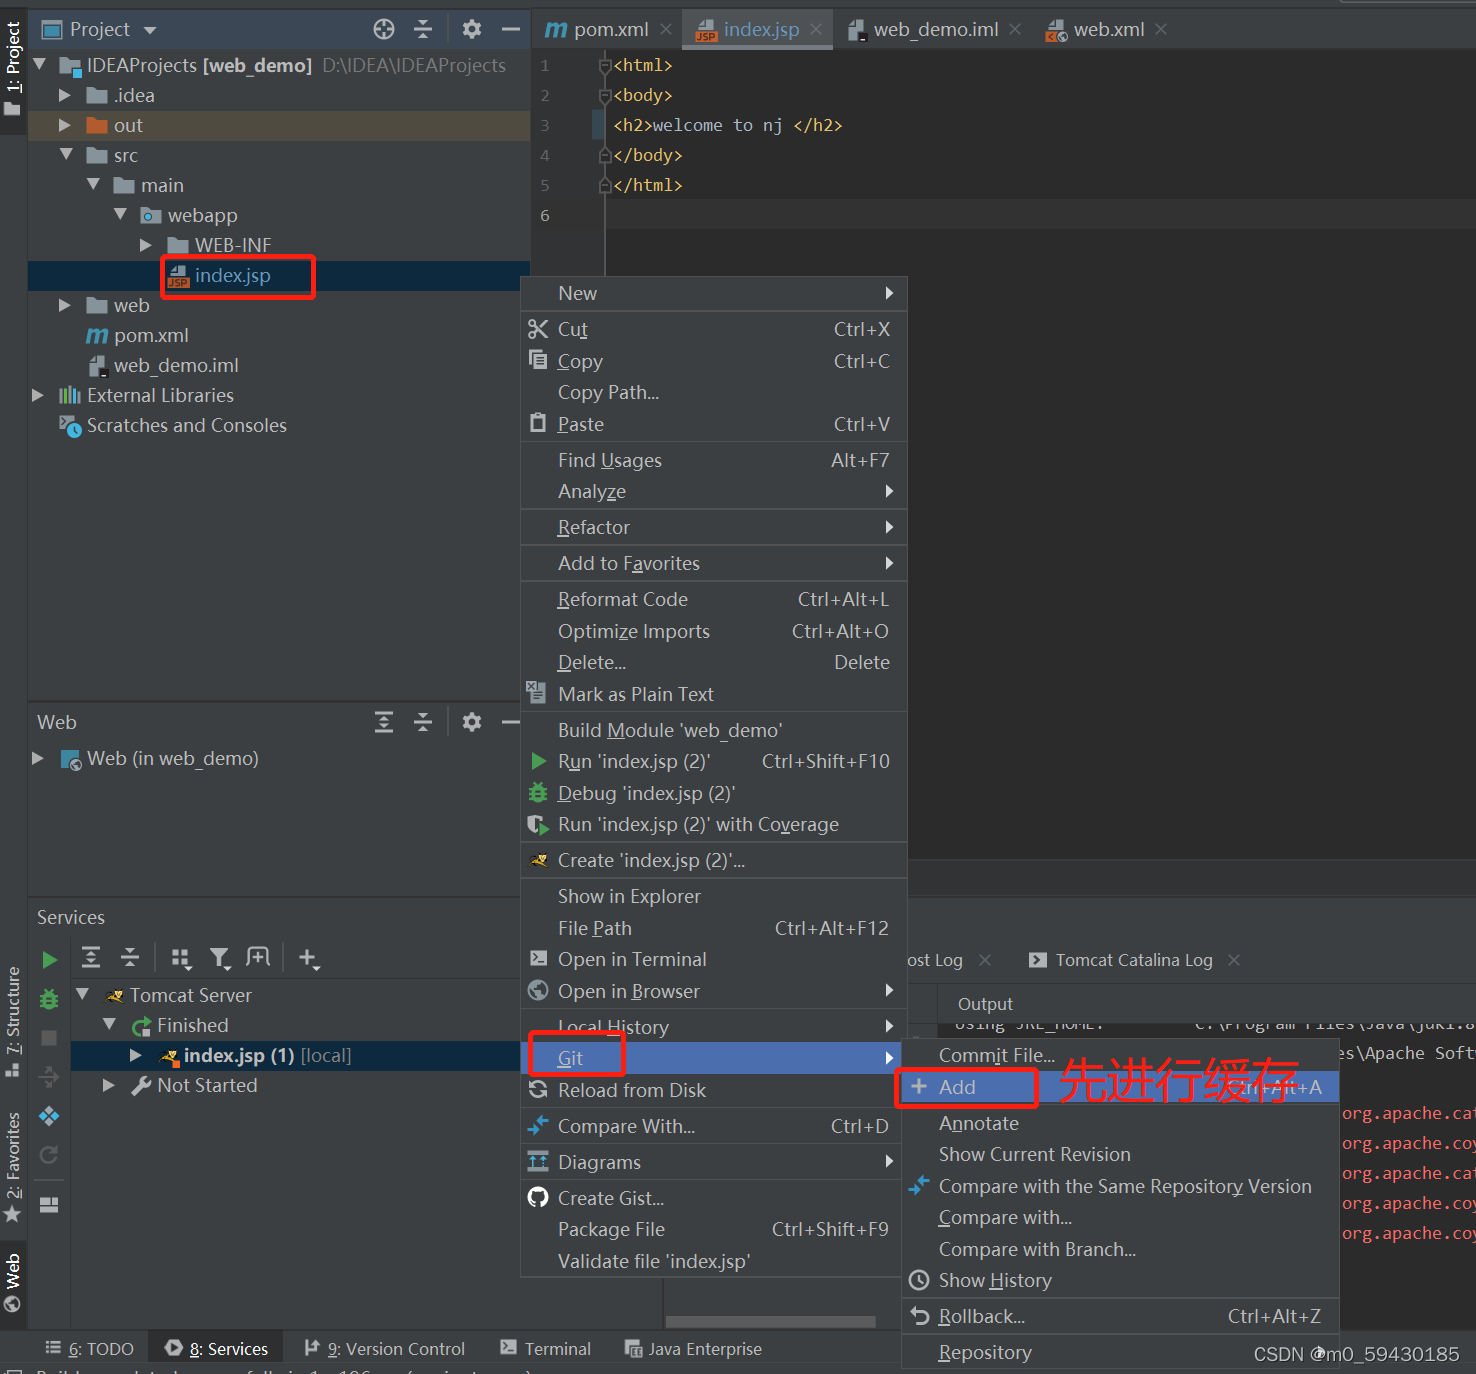Image resolution: width=1476 pixels, height=1374 pixels.
Task: Click collapse all icon in Project panel header
Action: coord(423,29)
